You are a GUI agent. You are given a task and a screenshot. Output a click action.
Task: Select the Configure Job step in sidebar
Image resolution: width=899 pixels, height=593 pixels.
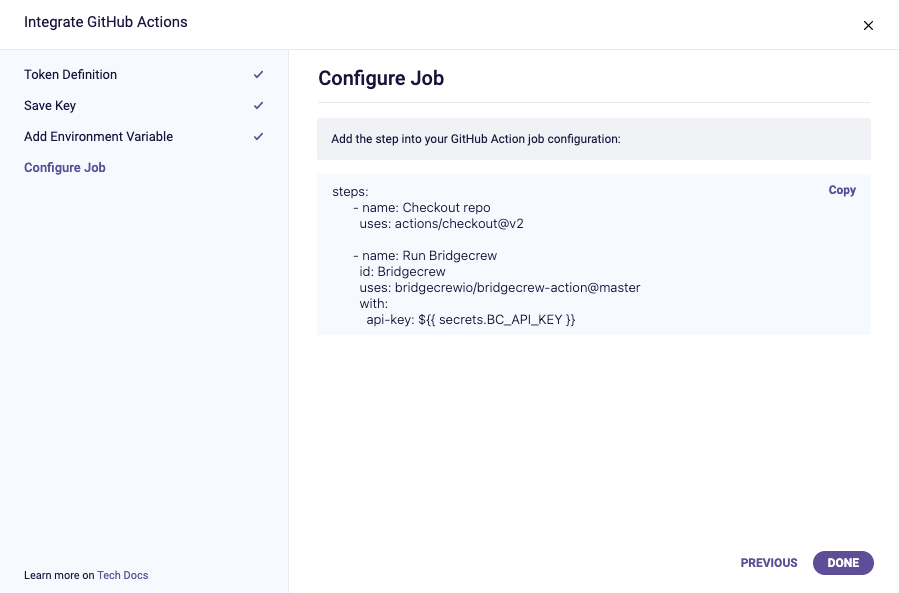[x=65, y=167]
